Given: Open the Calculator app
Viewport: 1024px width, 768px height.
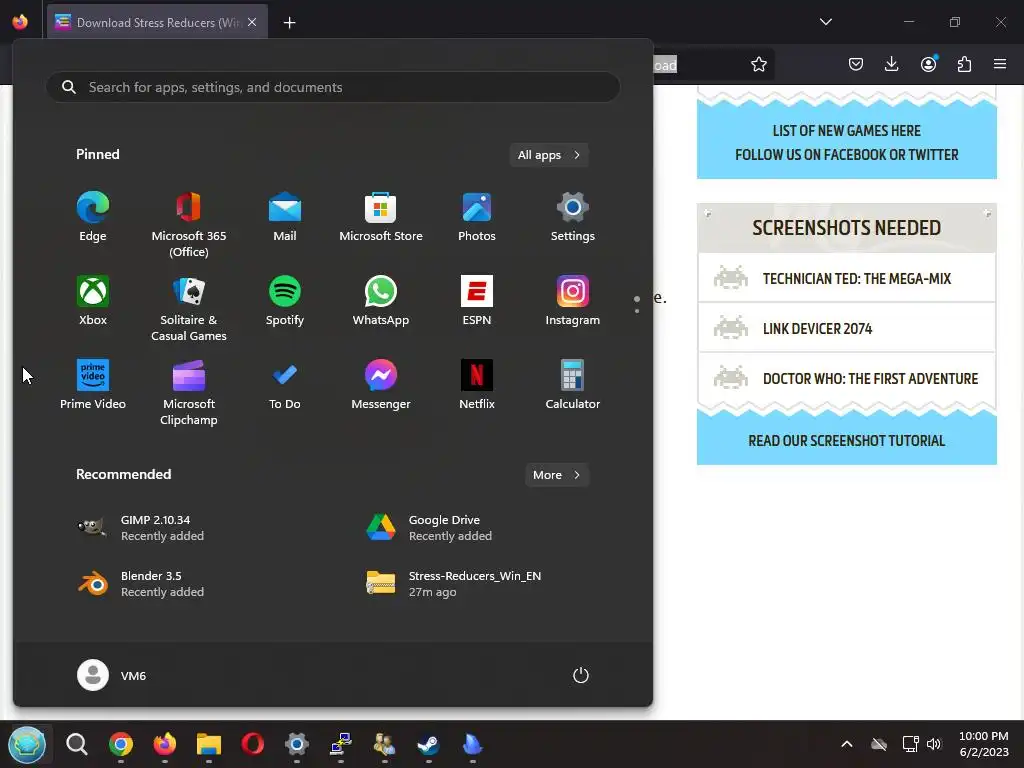Looking at the screenshot, I should point(573,385).
